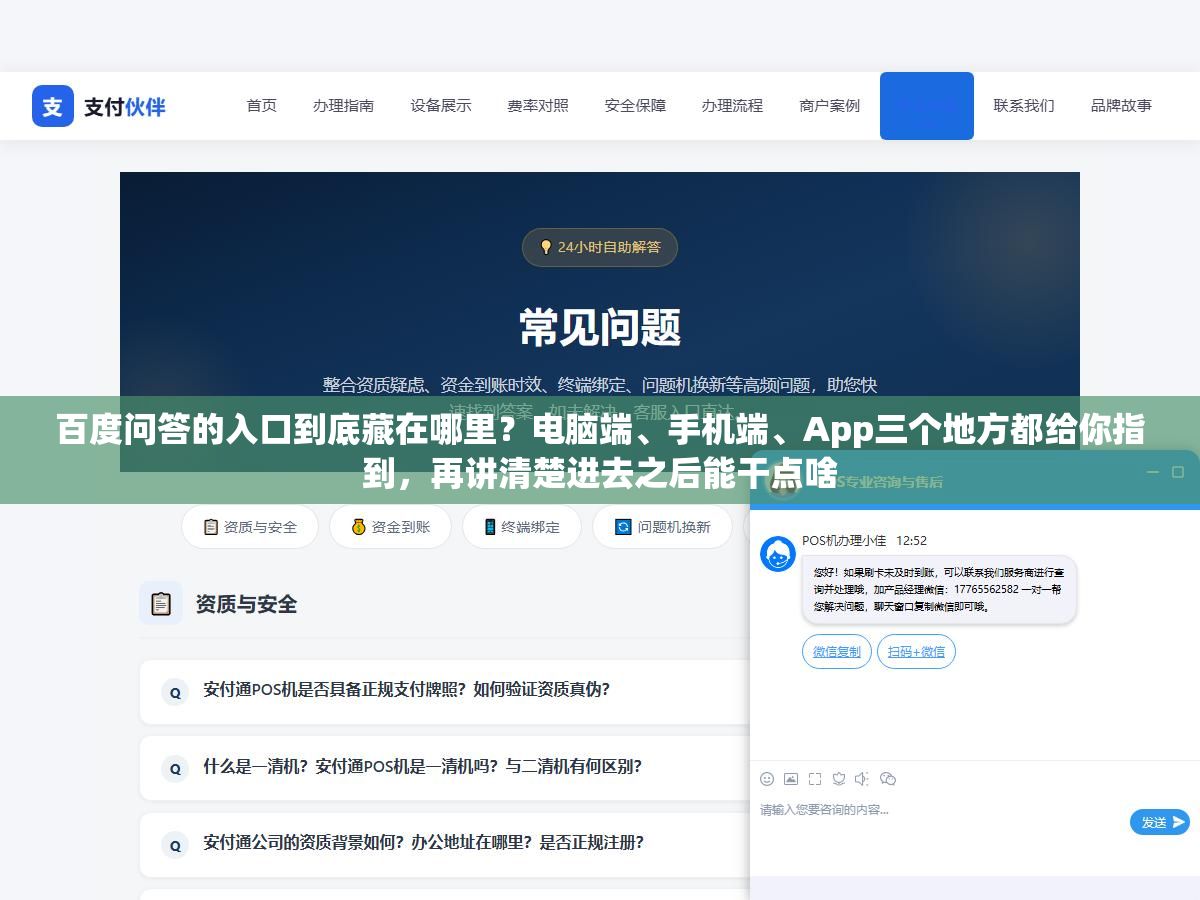Viewport: 1200px width, 900px height.
Task: Open the 办理指南 nav item
Action: coord(343,105)
